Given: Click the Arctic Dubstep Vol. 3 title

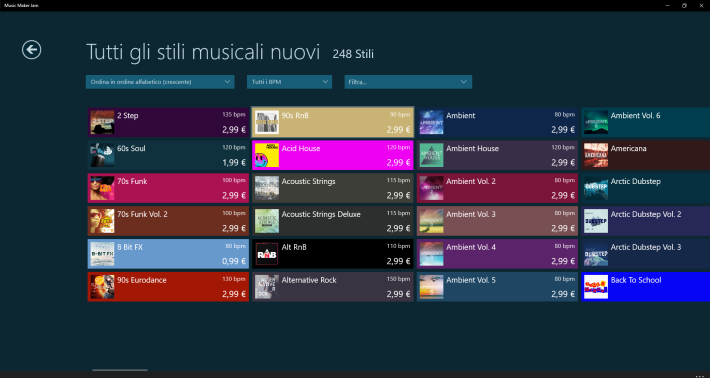Looking at the screenshot, I should pos(646,248).
